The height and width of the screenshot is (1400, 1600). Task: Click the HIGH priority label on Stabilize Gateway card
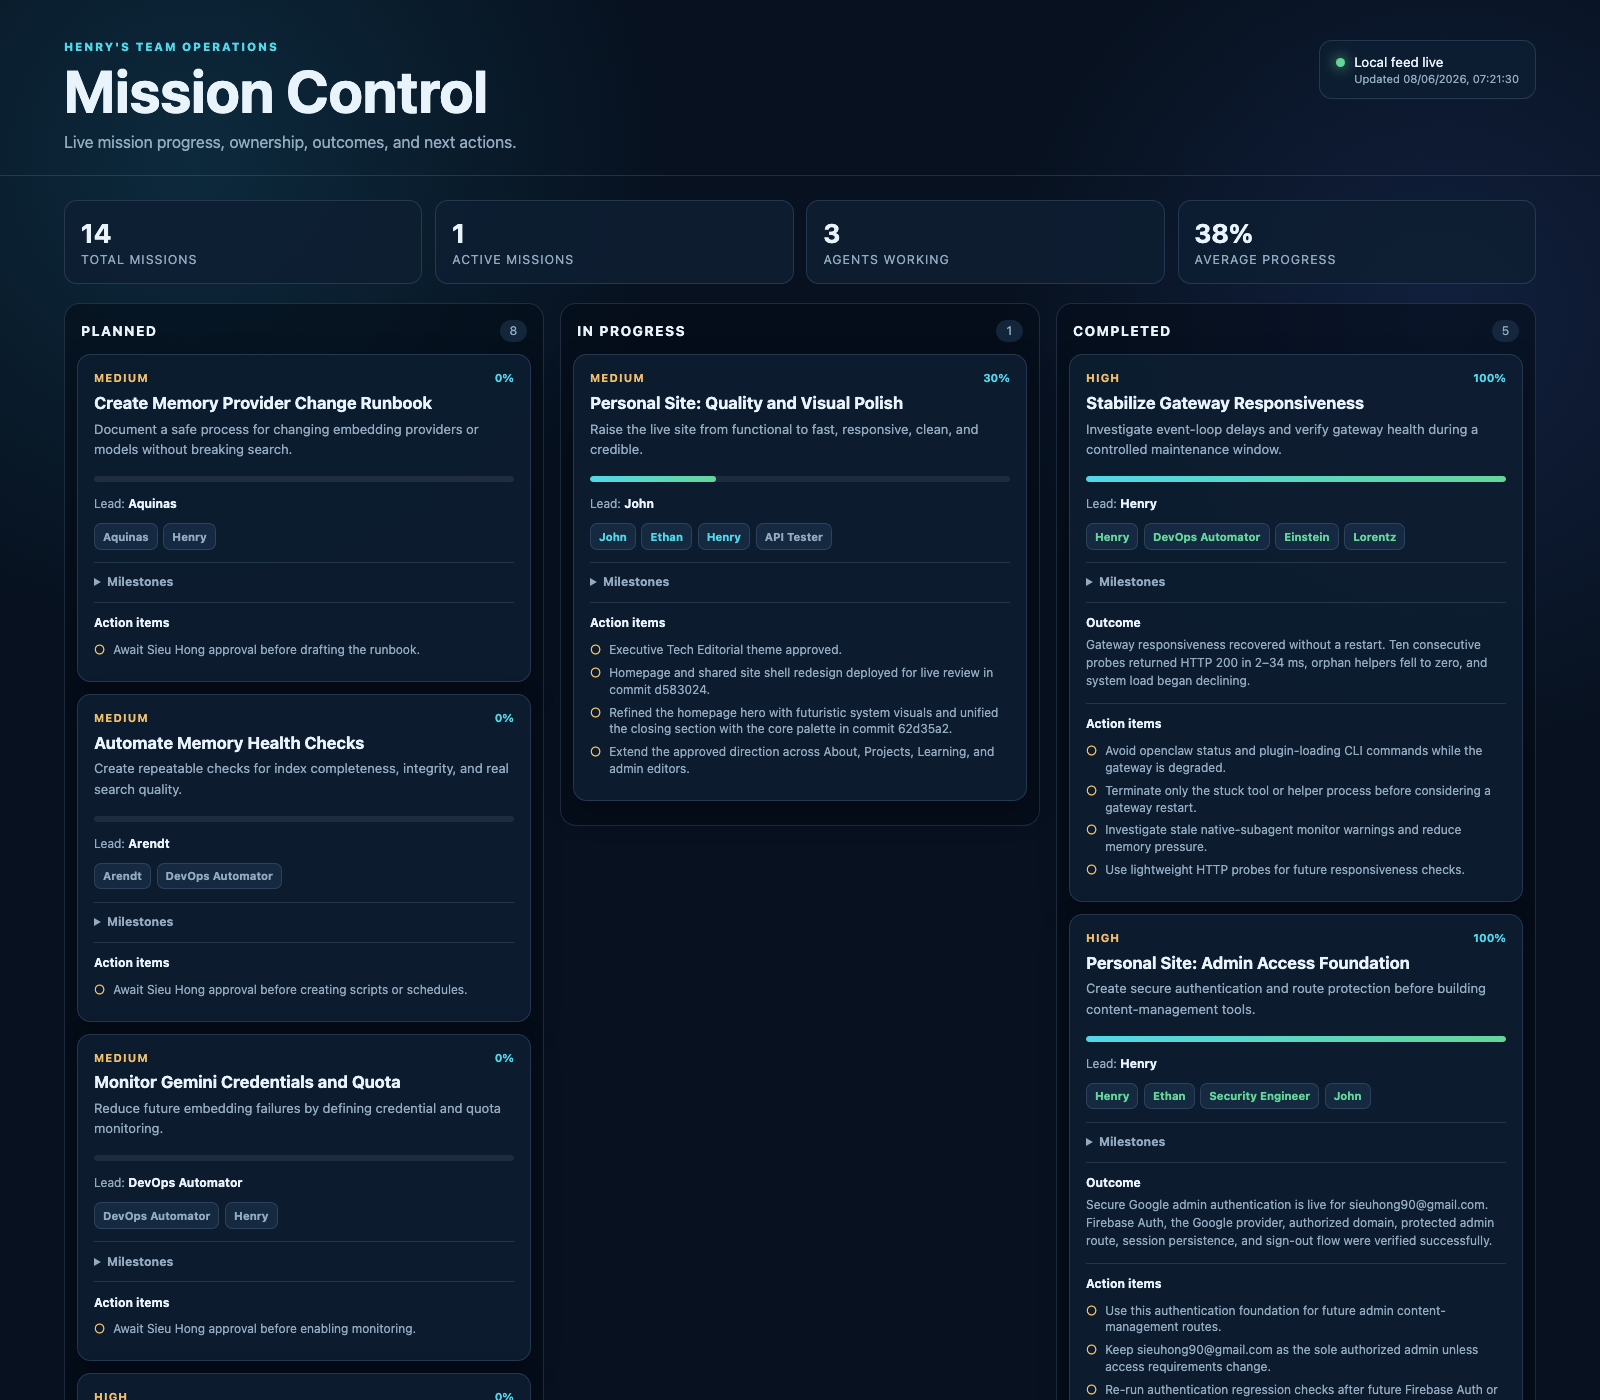coord(1102,378)
